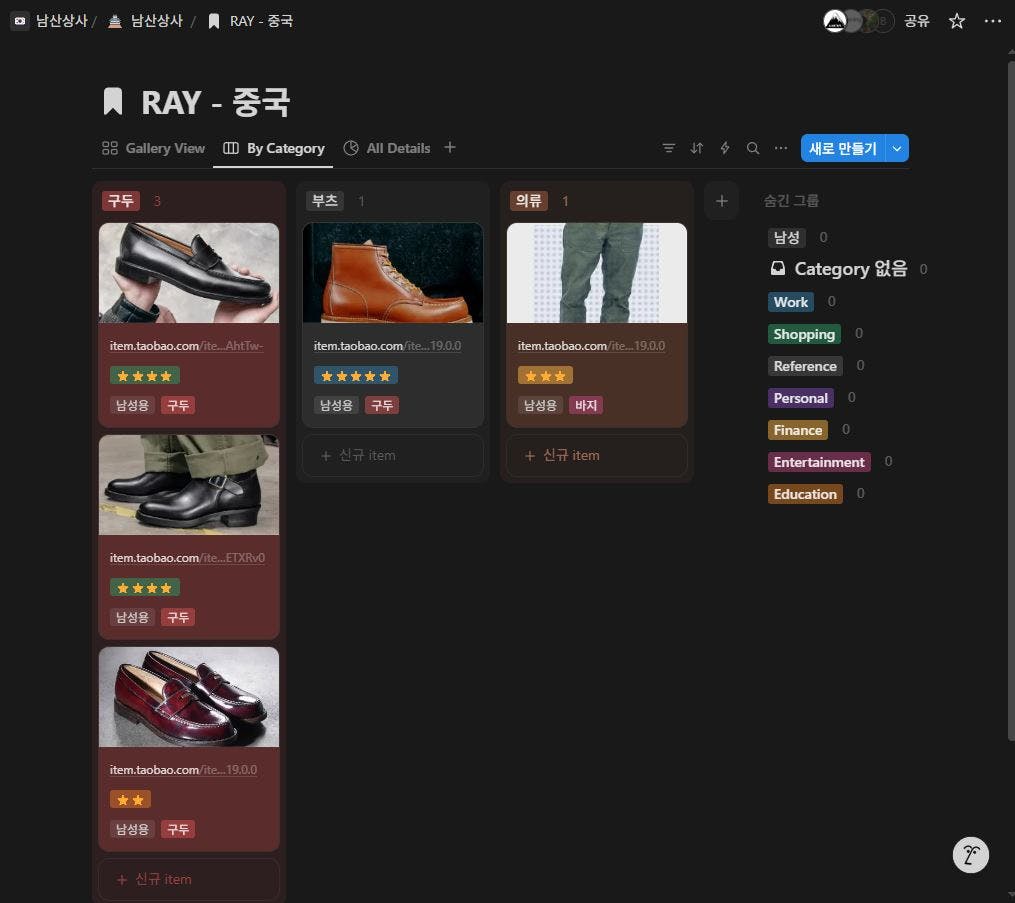Select hidden group Reference

(x=805, y=366)
